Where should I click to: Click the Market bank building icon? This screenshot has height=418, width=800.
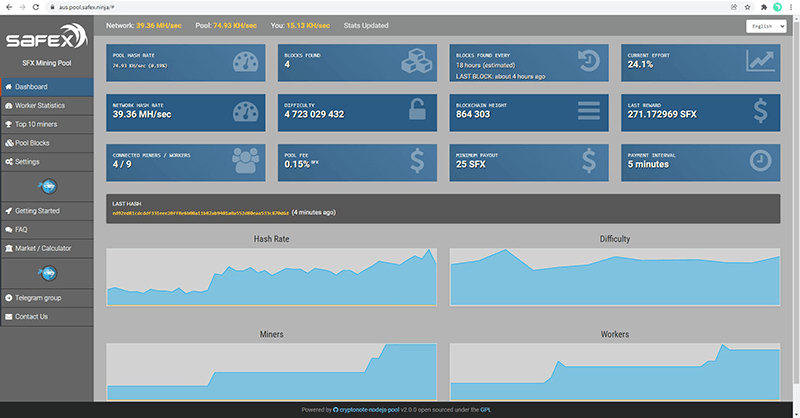click(9, 248)
